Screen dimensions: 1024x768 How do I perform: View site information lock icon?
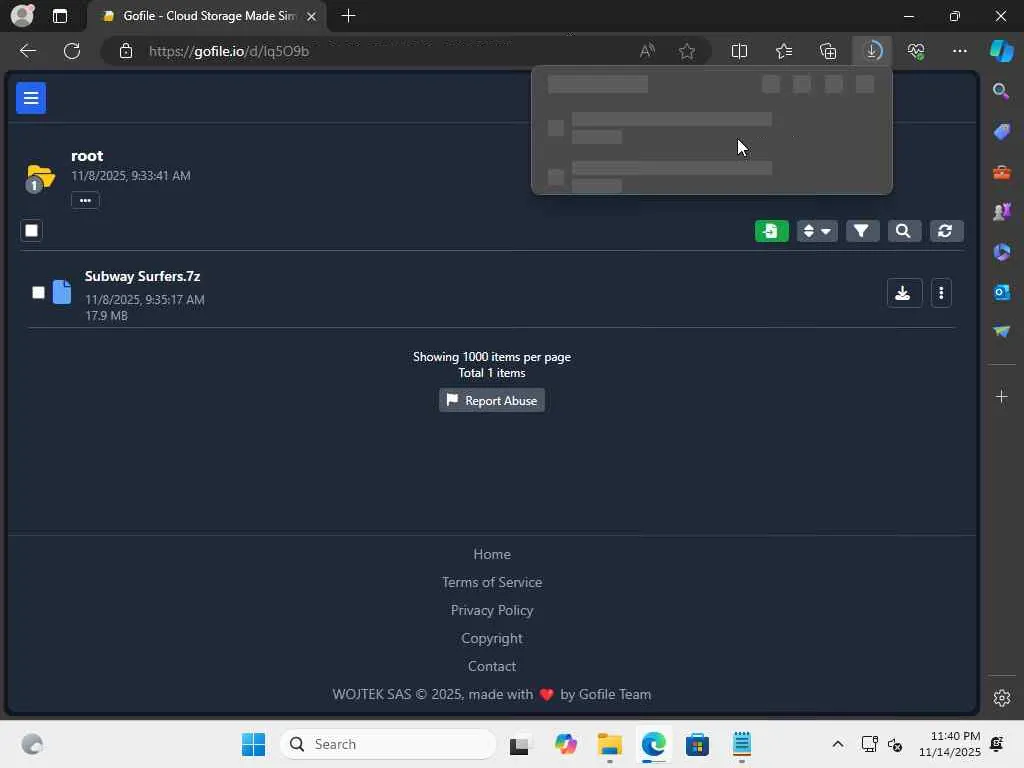point(126,51)
